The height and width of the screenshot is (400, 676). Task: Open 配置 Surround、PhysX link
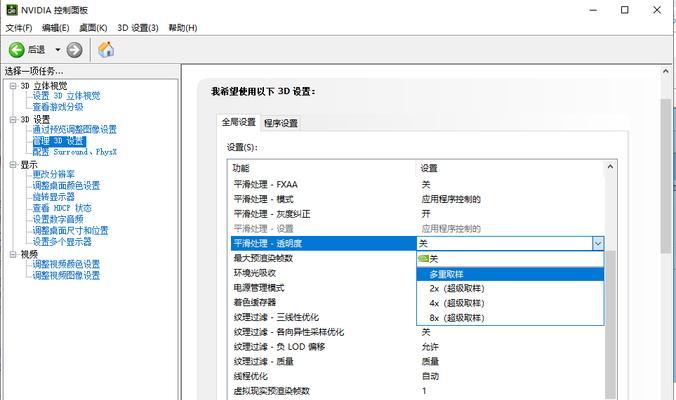75,152
